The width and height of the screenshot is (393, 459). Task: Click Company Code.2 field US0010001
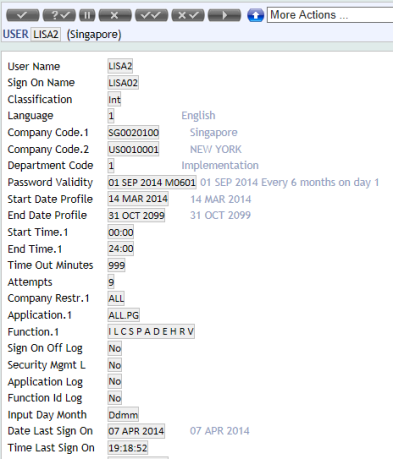pyautogui.click(x=133, y=149)
